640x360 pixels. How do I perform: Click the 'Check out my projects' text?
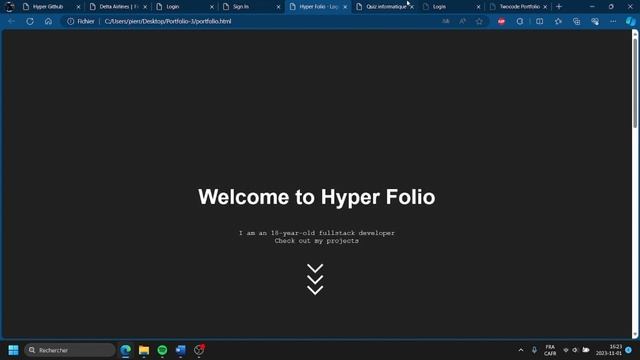coord(317,241)
